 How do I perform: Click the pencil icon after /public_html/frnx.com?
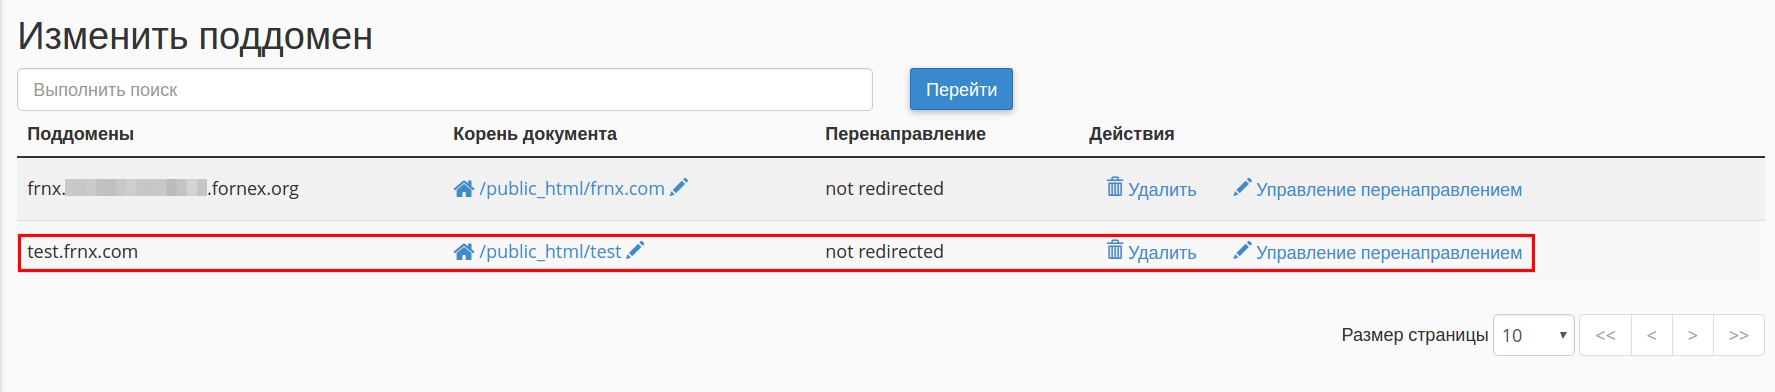point(679,187)
